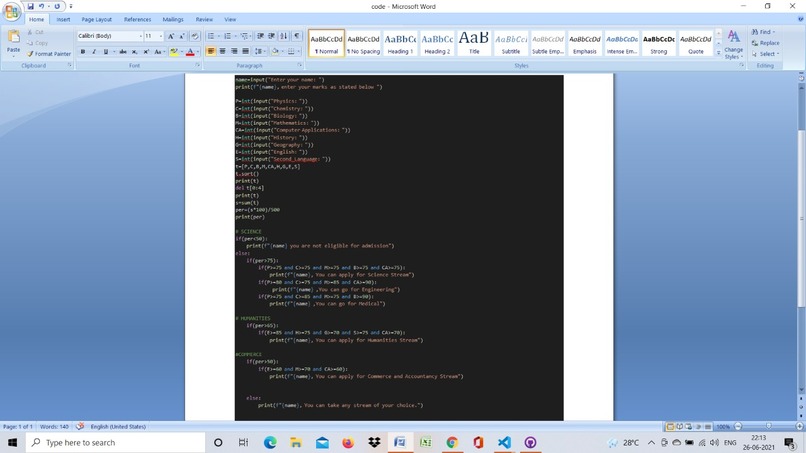The image size is (806, 453).
Task: Apply yellow text highlight color
Action: pyautogui.click(x=174, y=51)
